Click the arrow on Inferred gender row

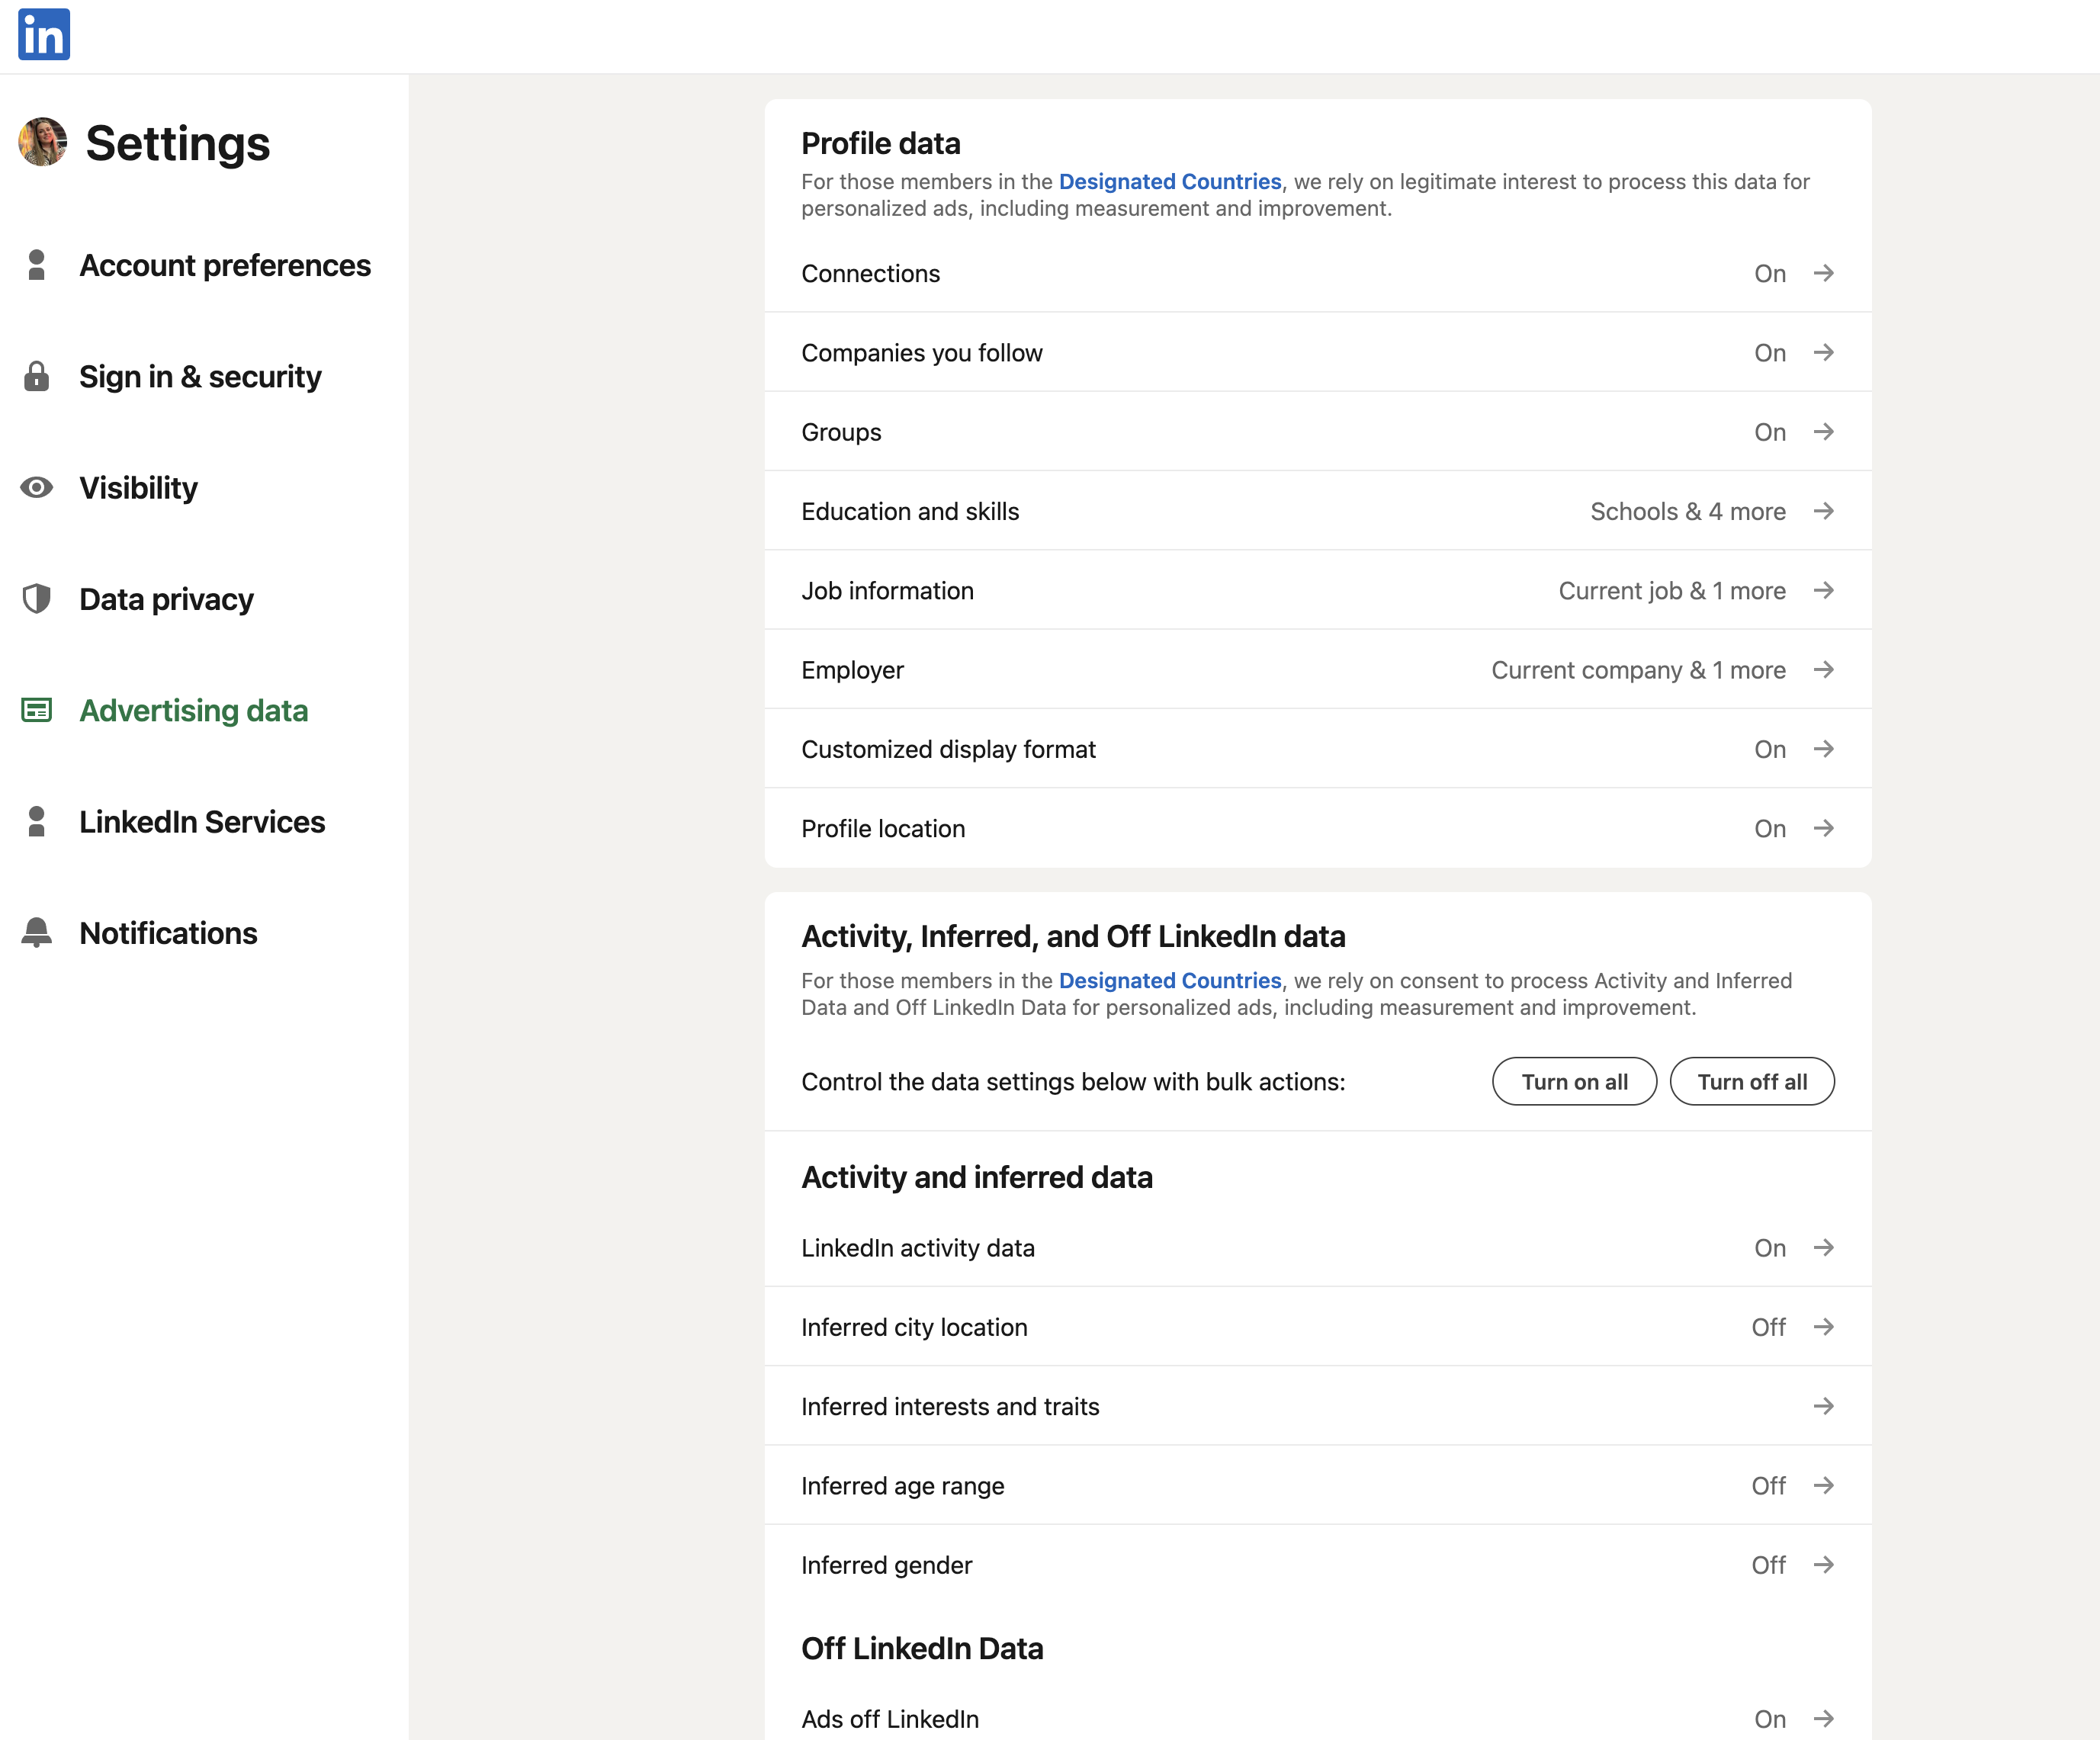1823,1565
